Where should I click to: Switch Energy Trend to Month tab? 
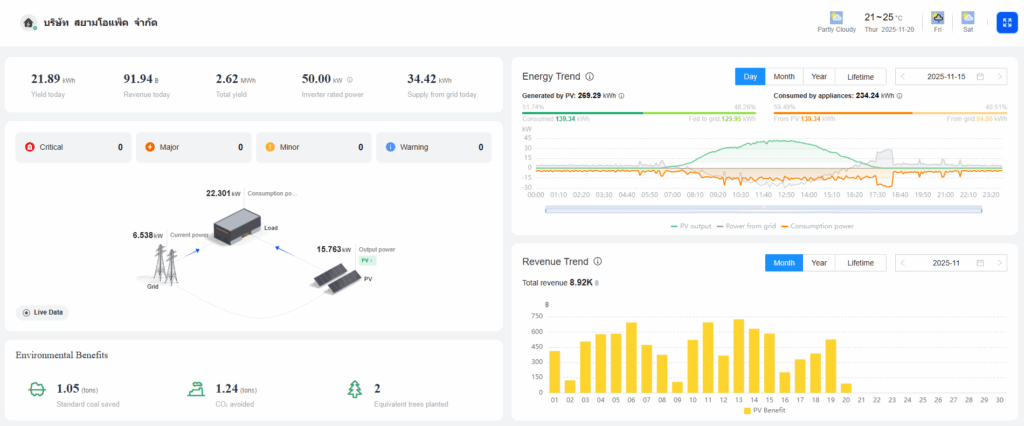coord(784,77)
